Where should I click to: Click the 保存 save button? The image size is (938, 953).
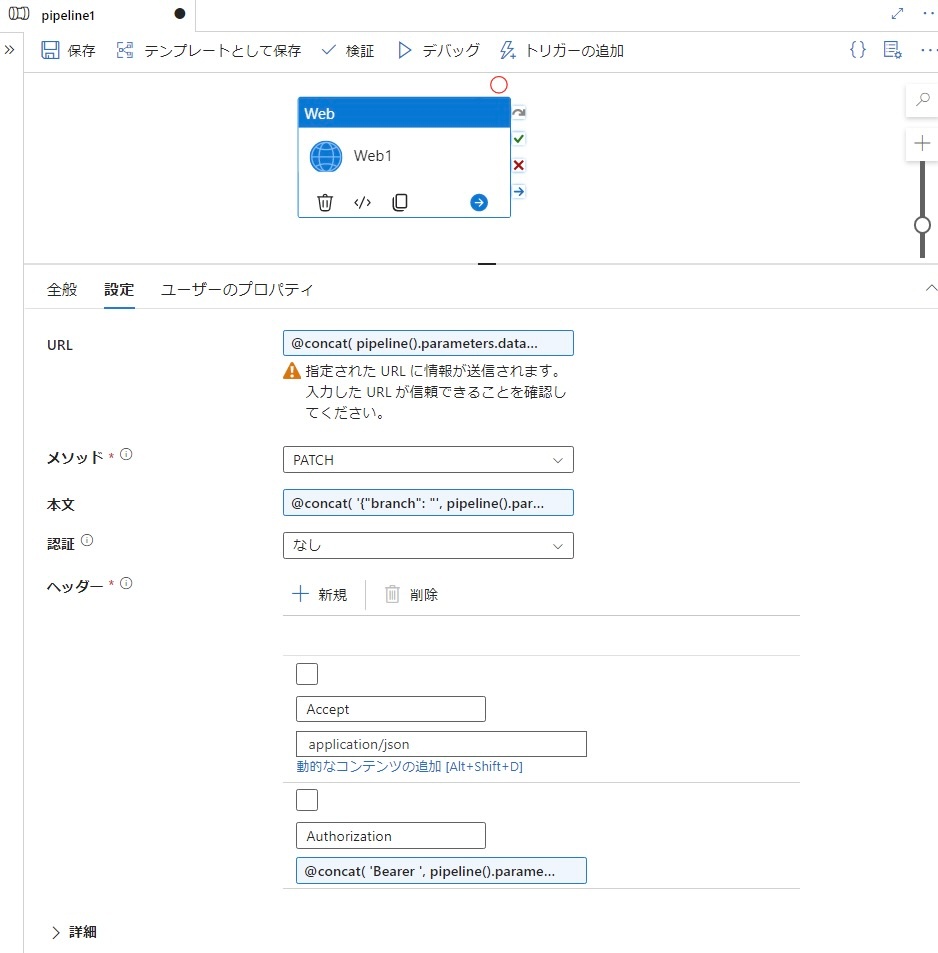pos(68,50)
